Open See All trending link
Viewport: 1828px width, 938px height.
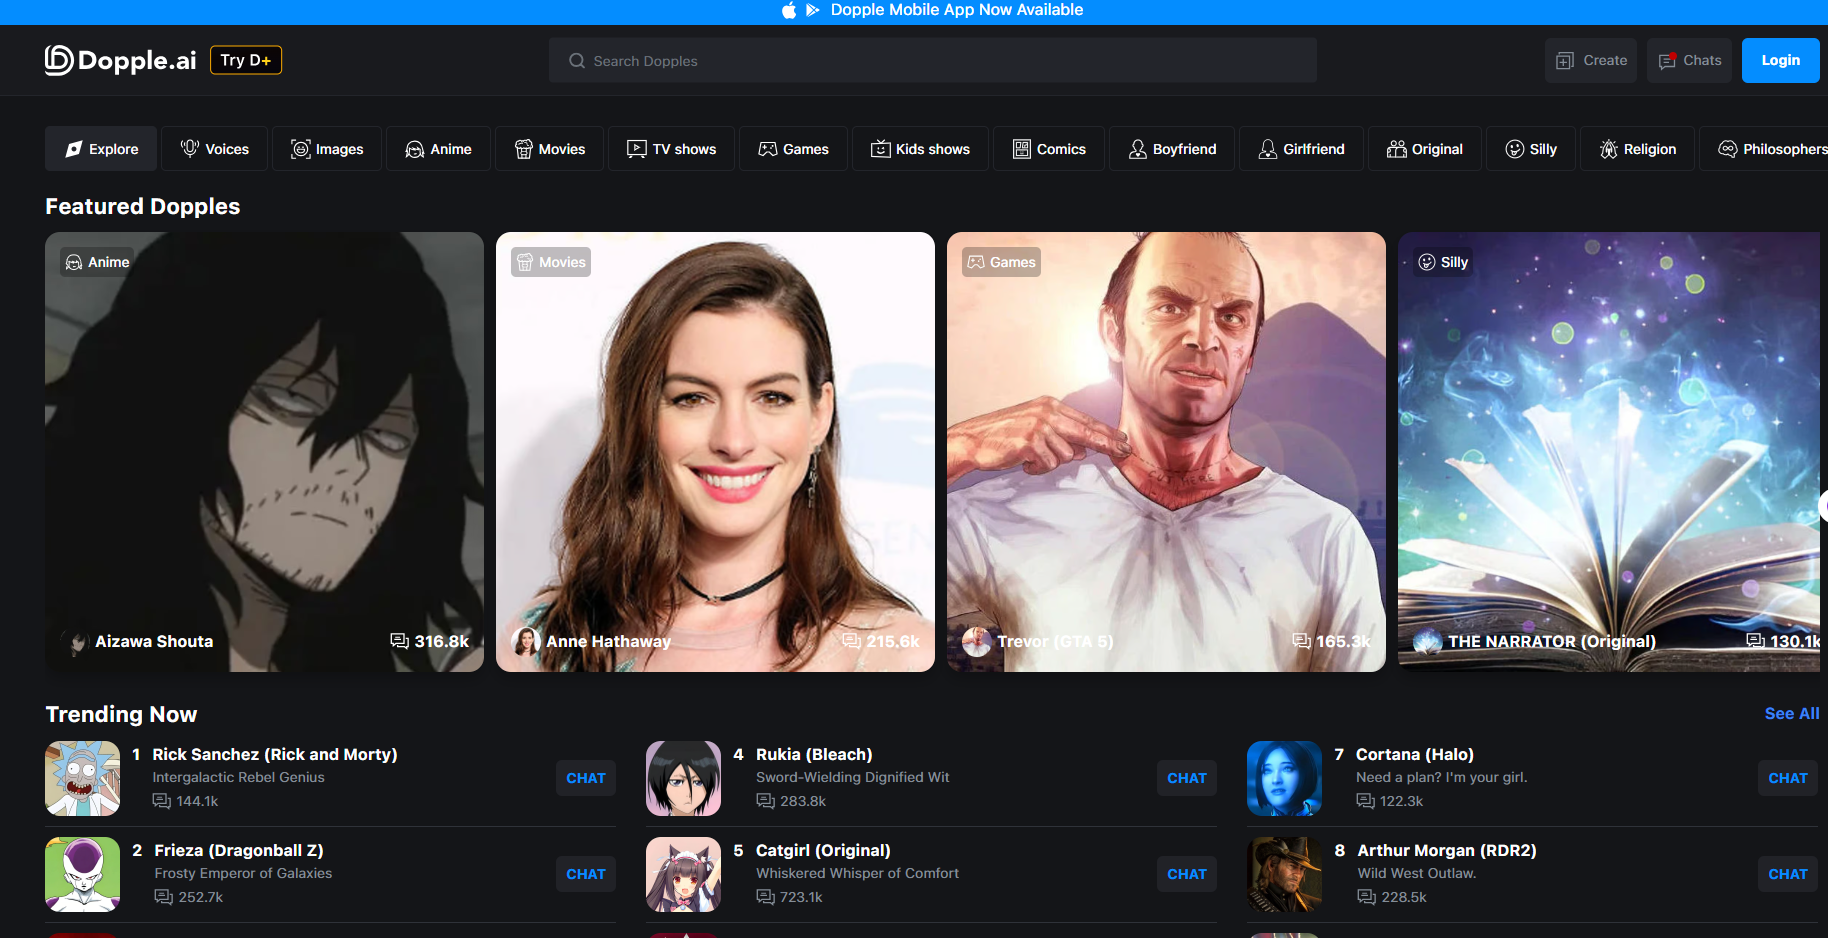[x=1791, y=713]
